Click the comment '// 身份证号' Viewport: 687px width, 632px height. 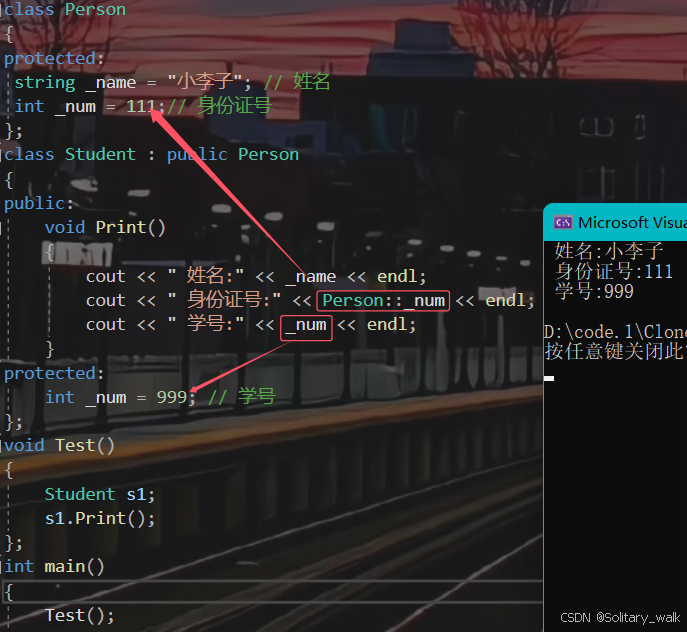[219, 106]
